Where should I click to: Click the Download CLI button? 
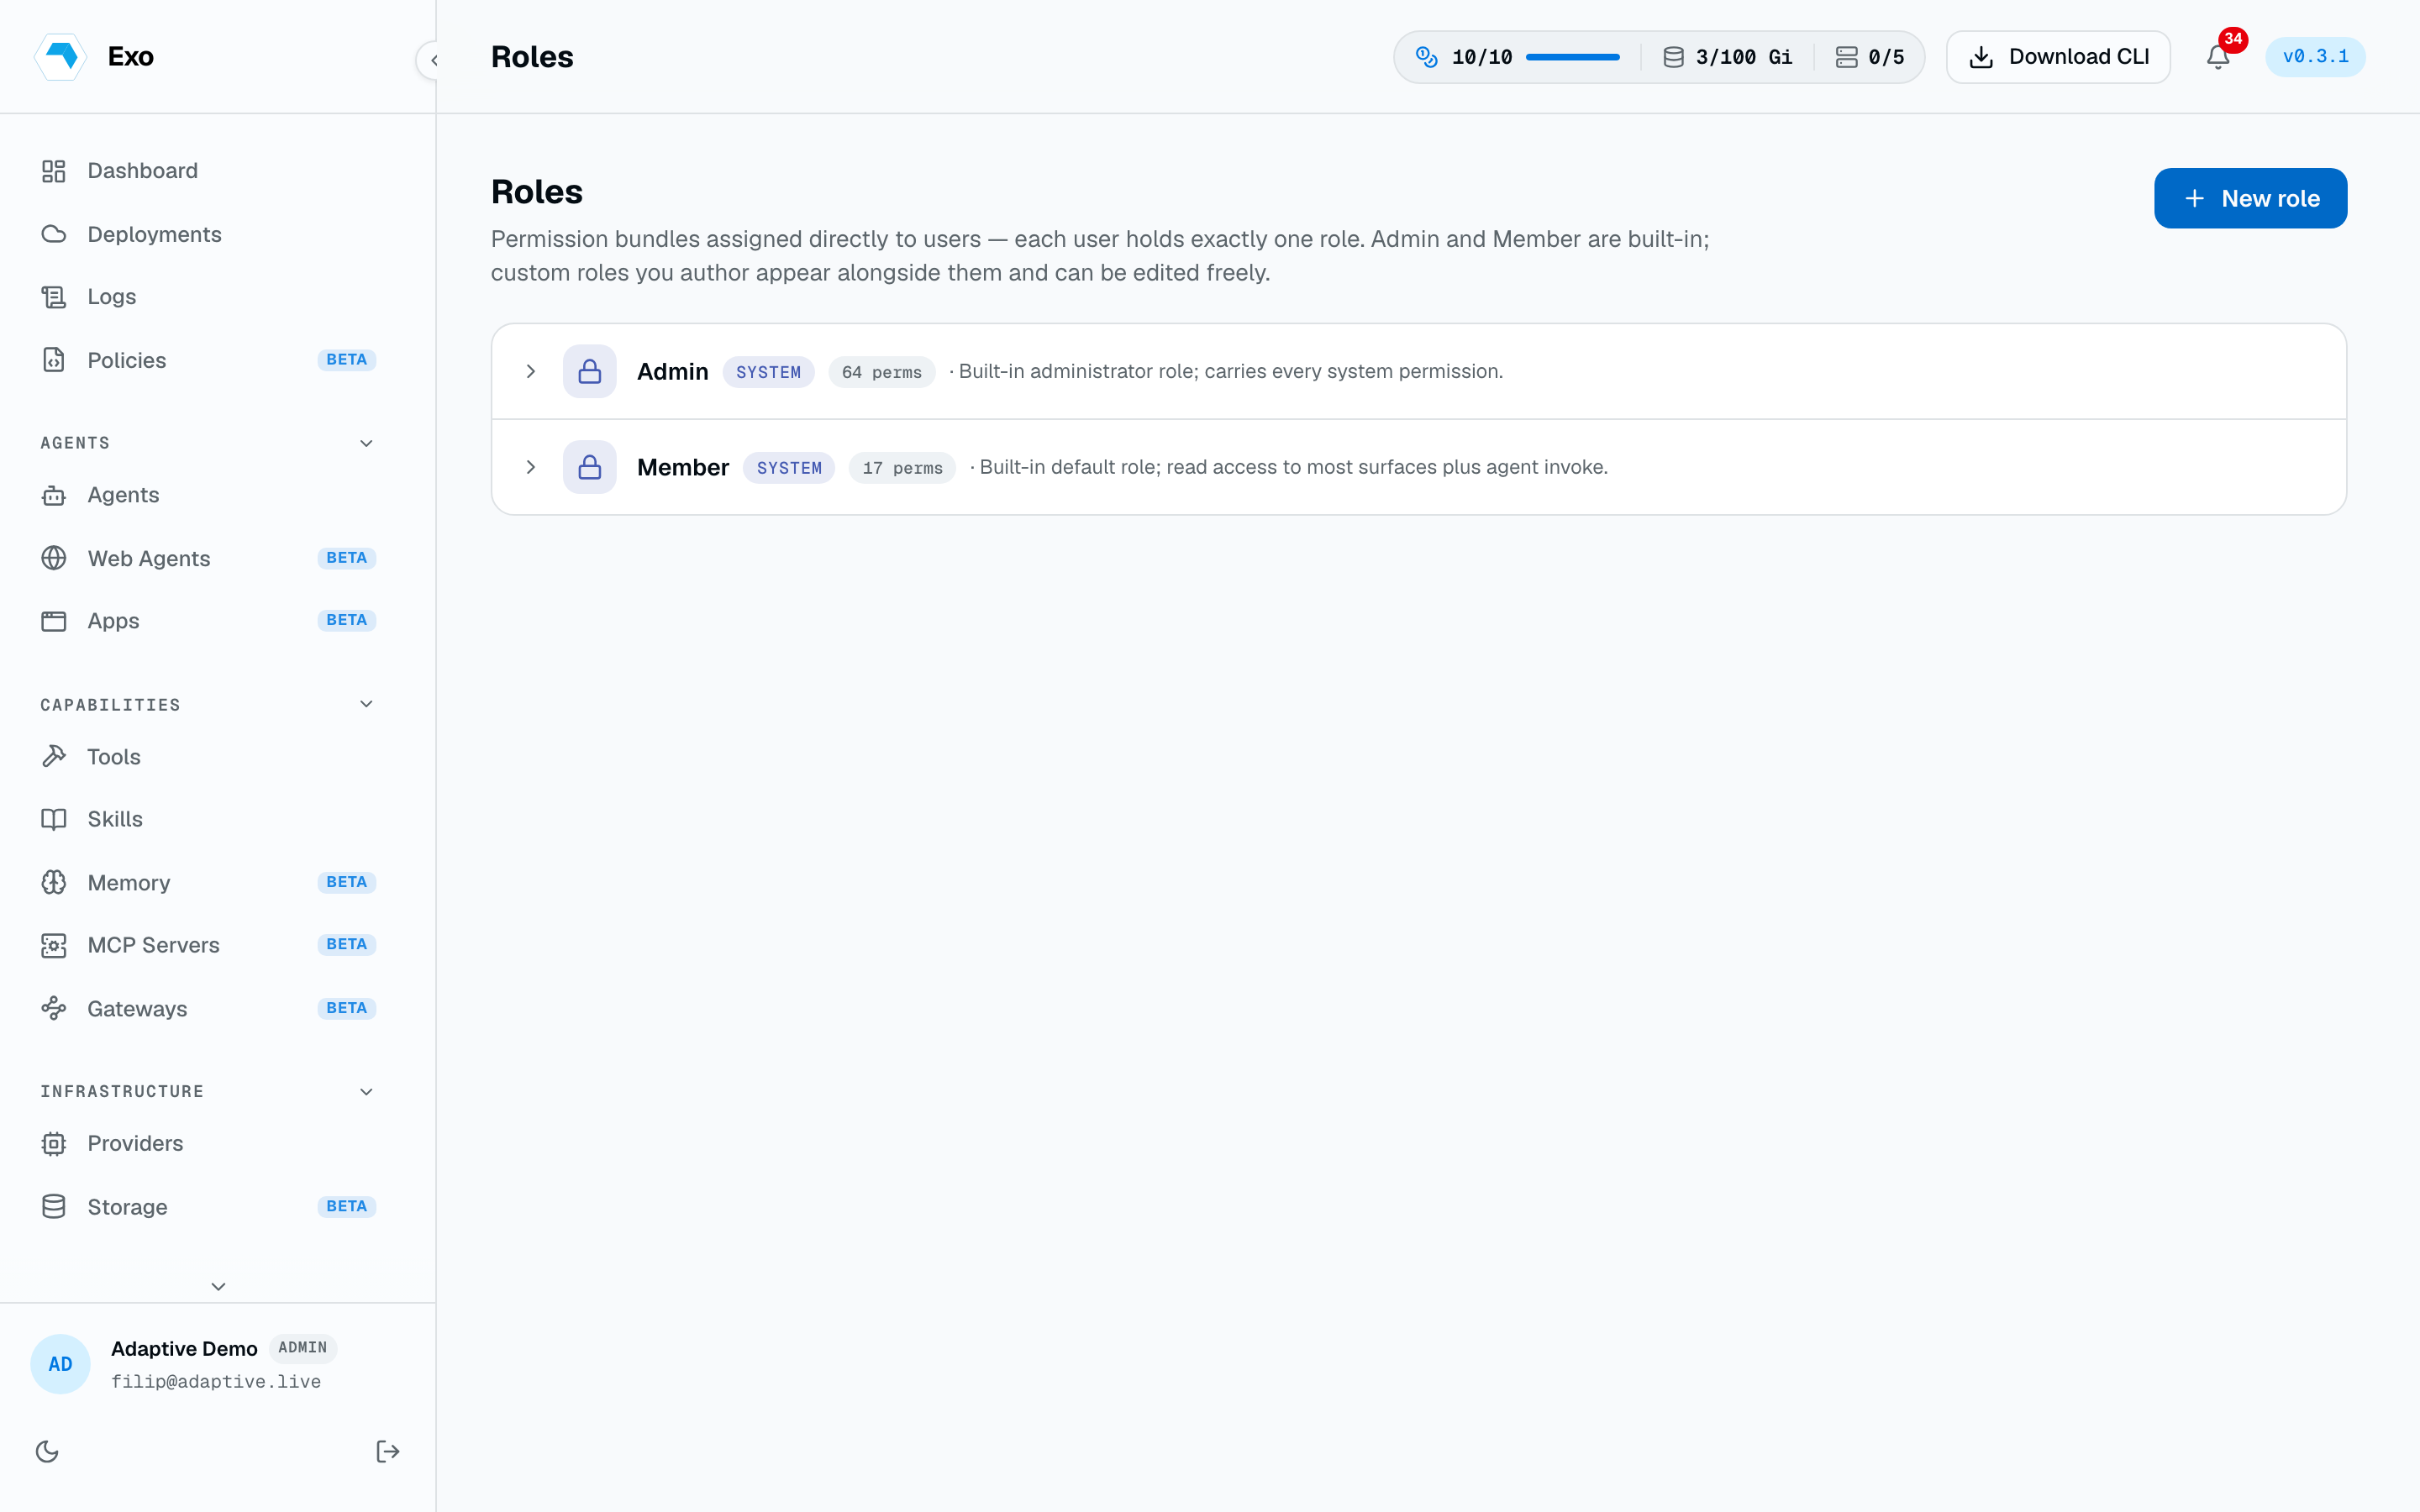[2058, 57]
